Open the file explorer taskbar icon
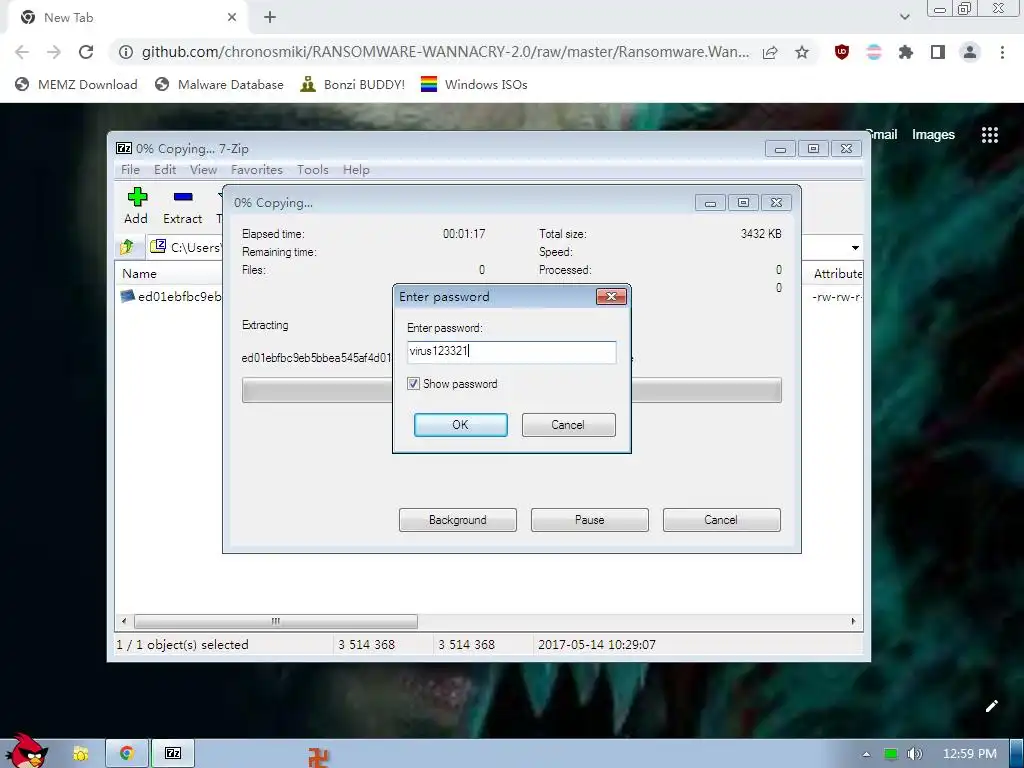The height and width of the screenshot is (768, 1024). 81,754
